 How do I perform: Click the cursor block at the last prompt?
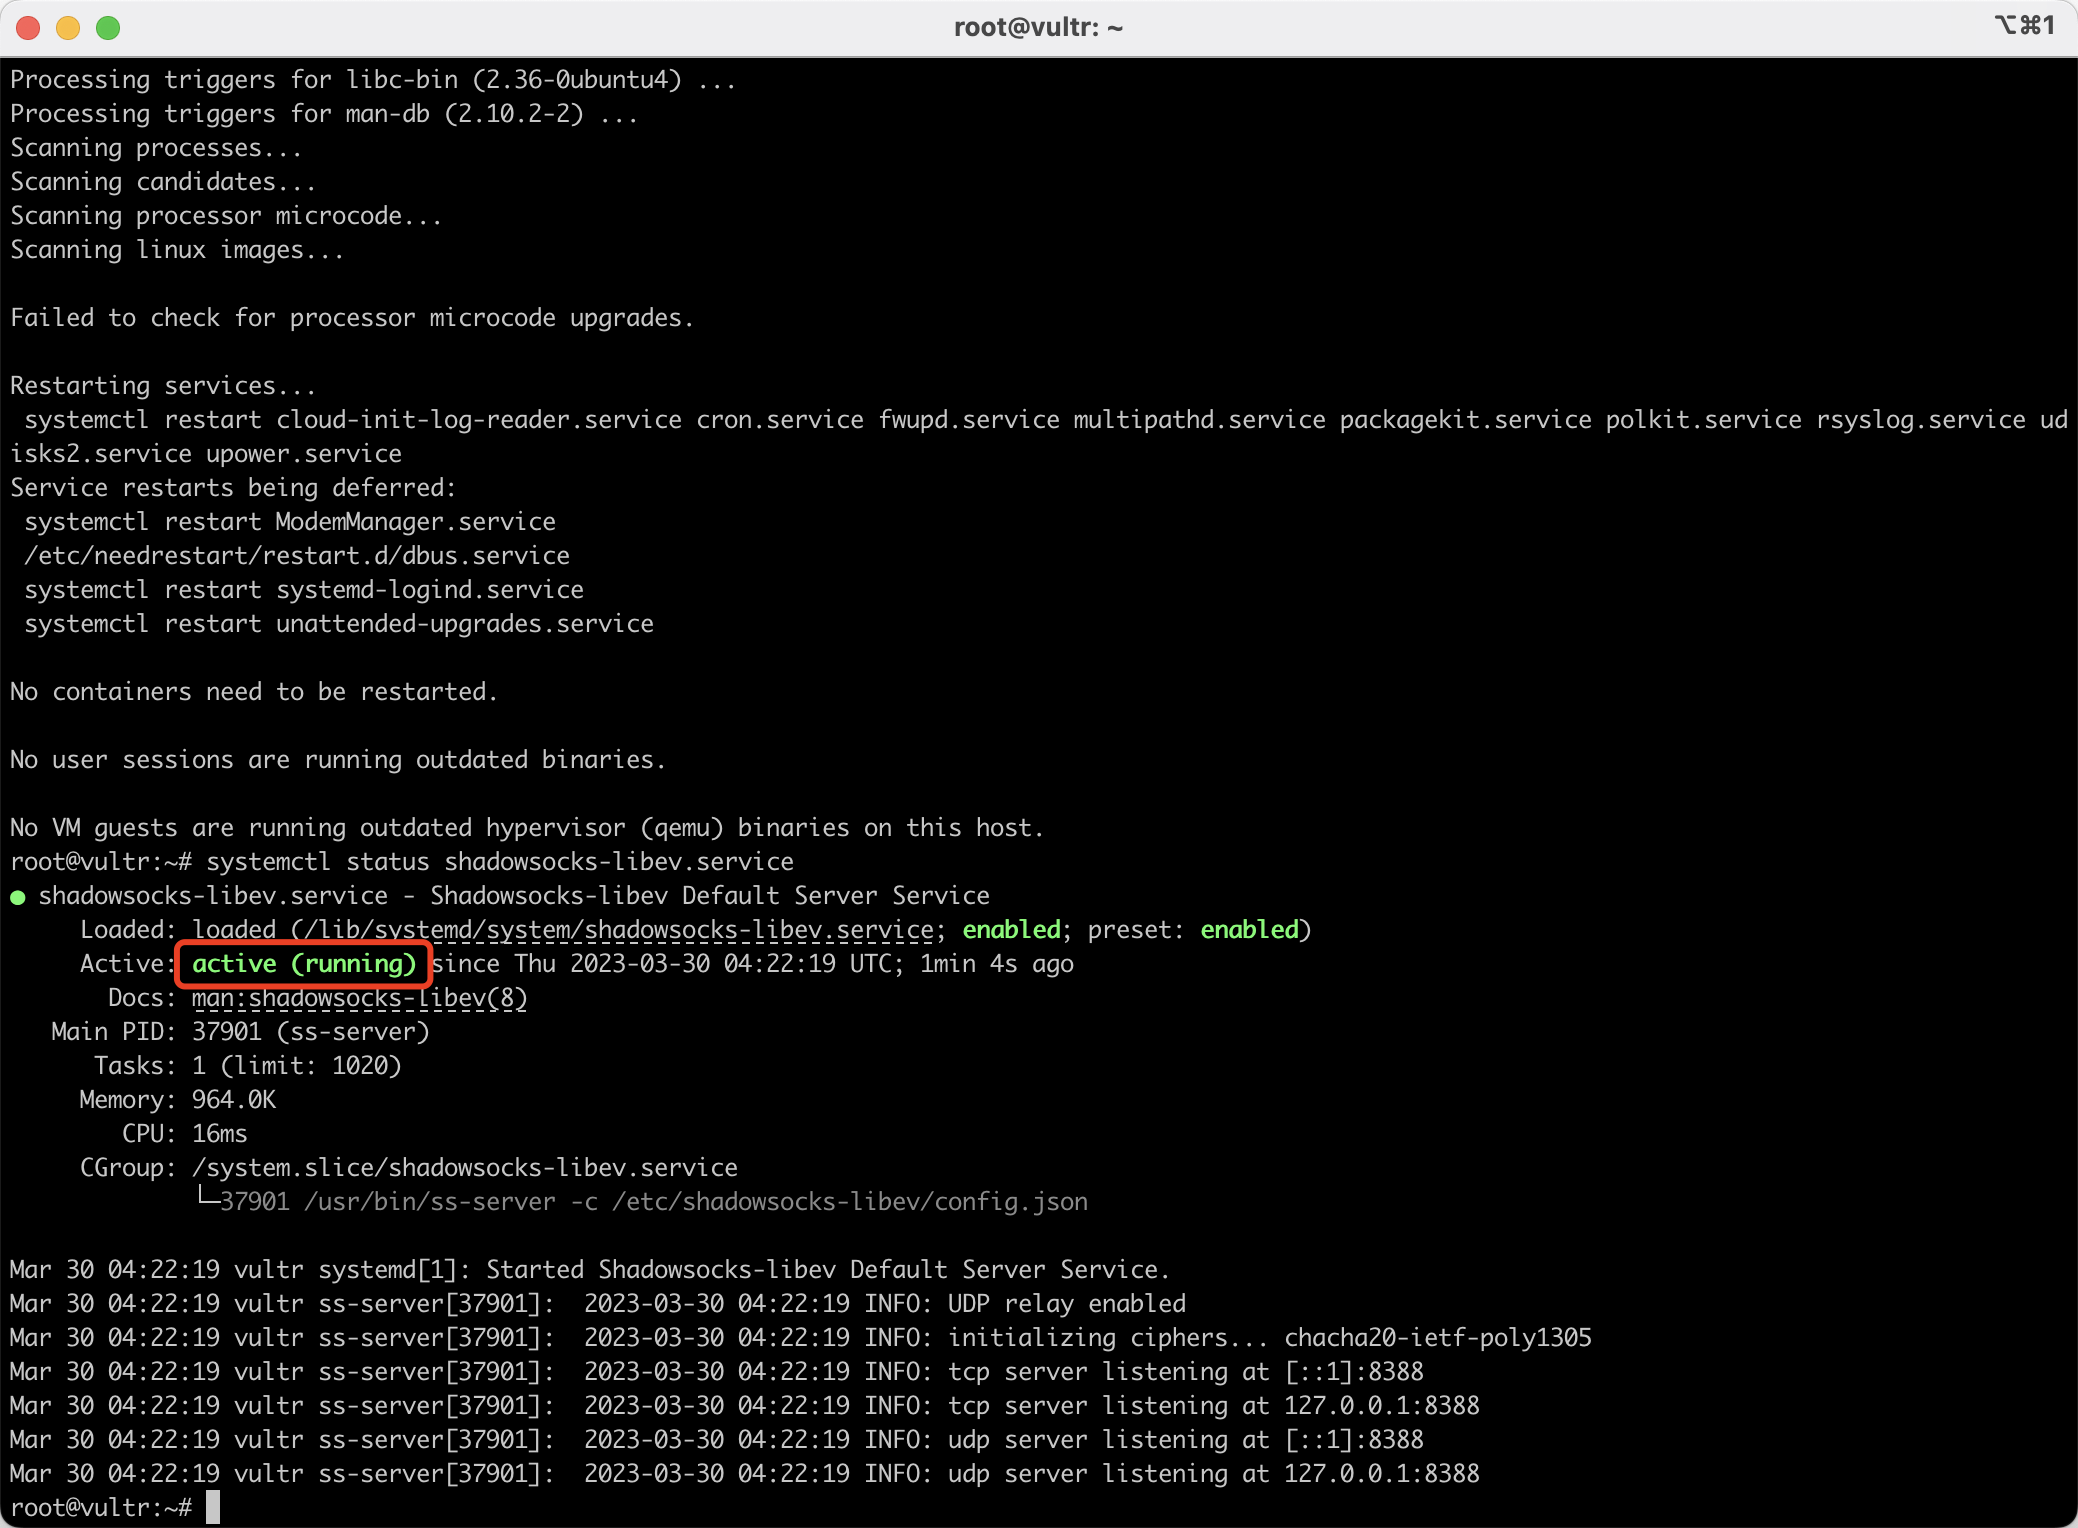[213, 1507]
